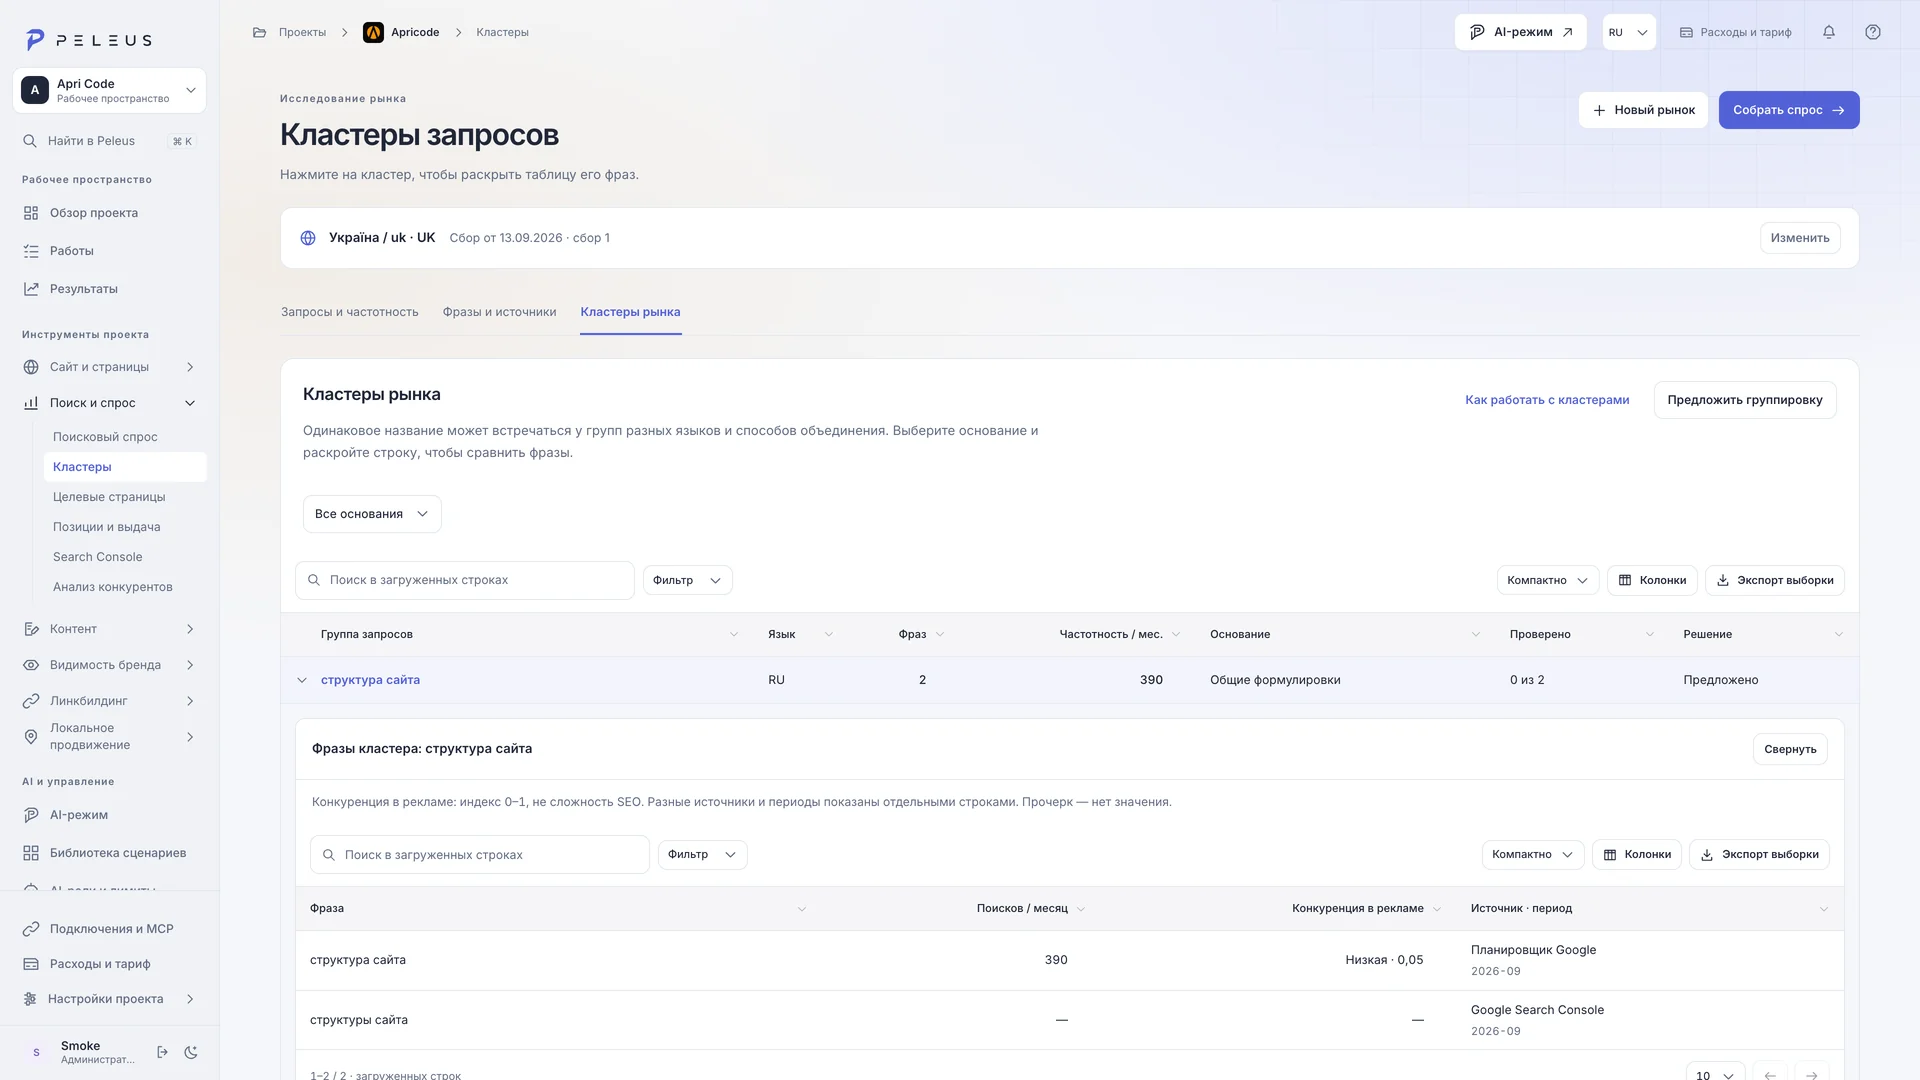
Task: Go to the next page arrow
Action: (x=1812, y=1075)
